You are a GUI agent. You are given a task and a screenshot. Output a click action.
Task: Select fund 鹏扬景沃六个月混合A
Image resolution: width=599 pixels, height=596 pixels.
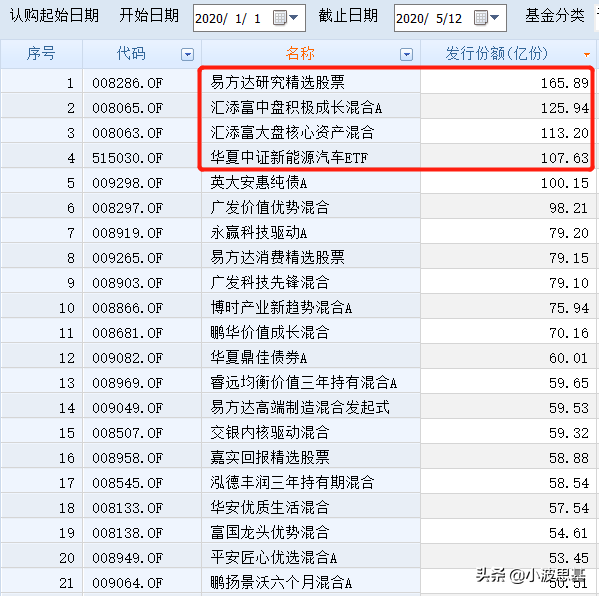coord(282,583)
